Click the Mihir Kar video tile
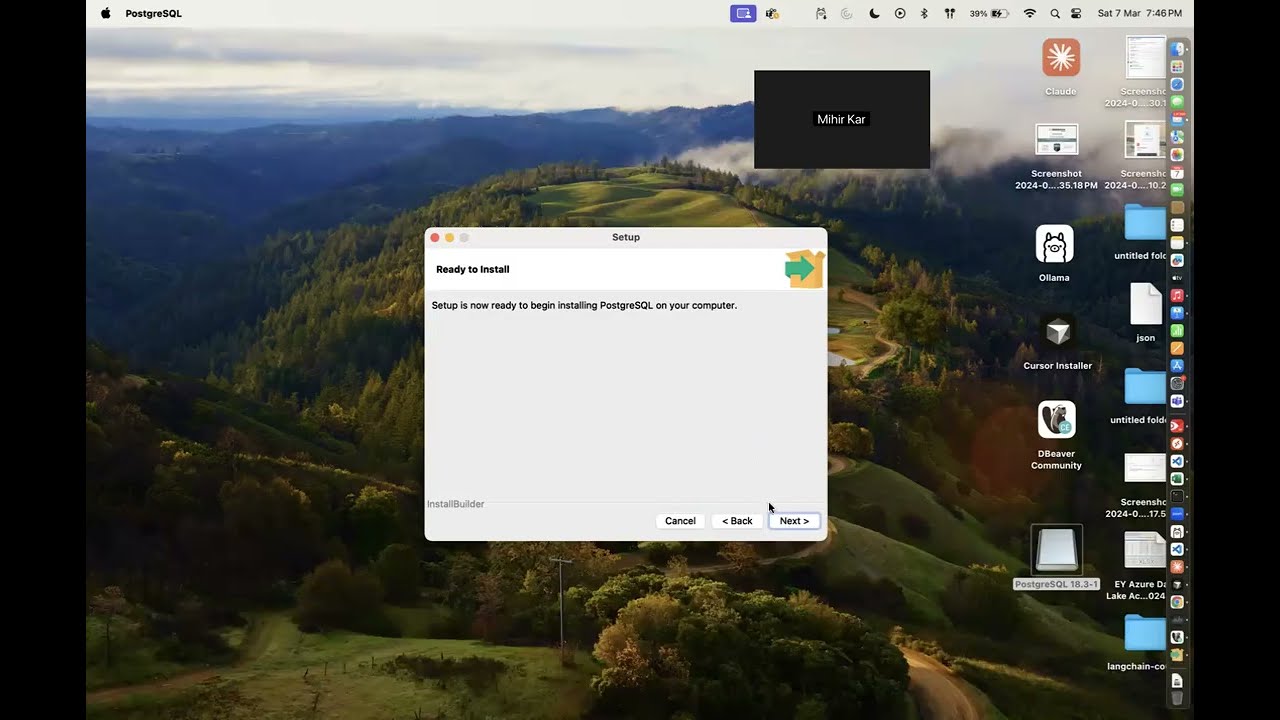 click(x=842, y=119)
